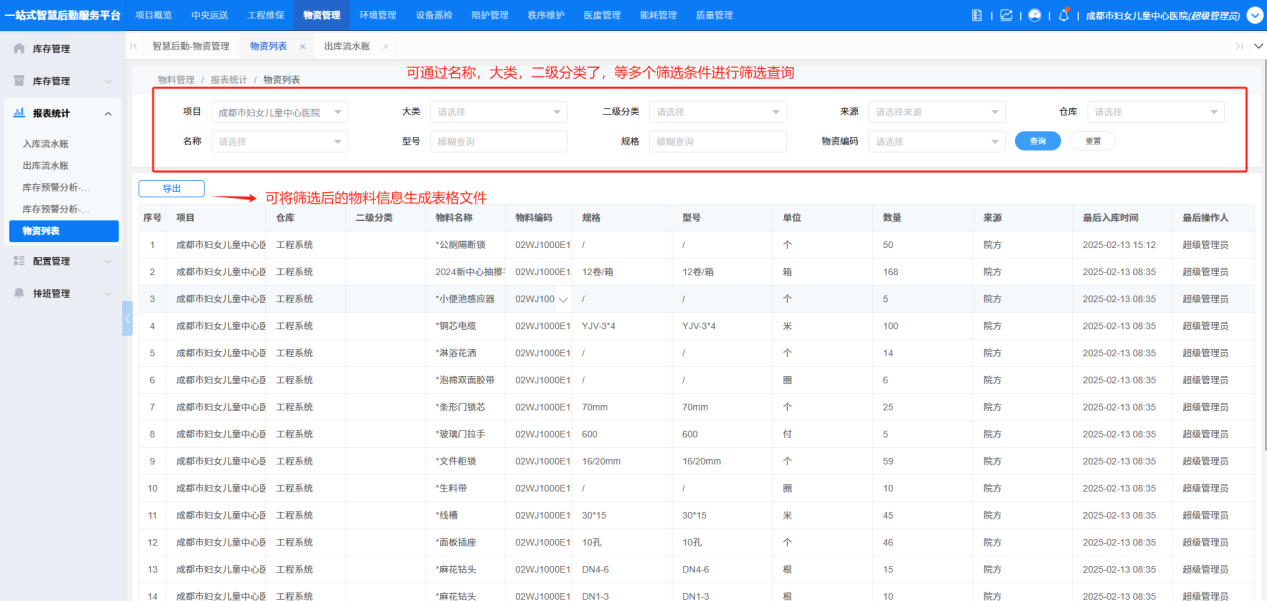Open 秩序维护 in the top navigation
This screenshot has height=601, width=1267.
tap(545, 15)
